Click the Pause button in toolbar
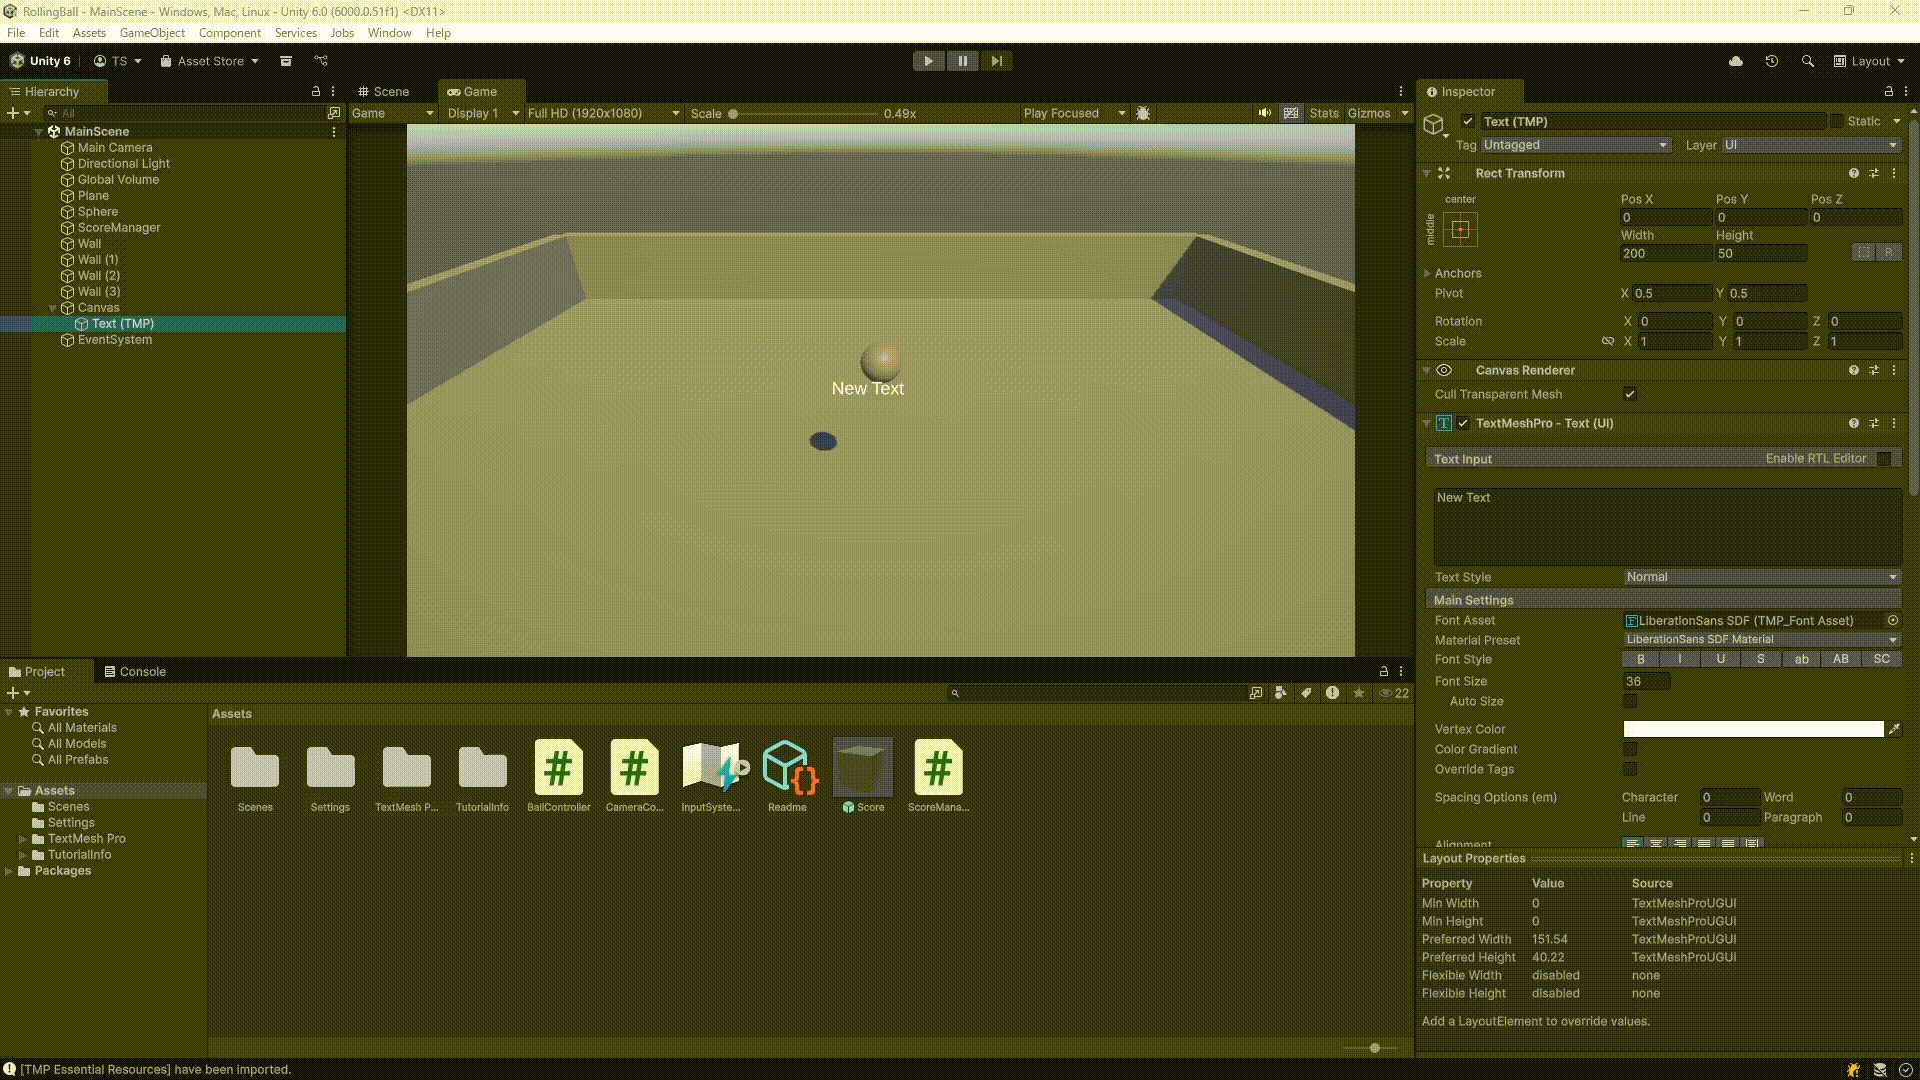Image resolution: width=1920 pixels, height=1080 pixels. point(962,61)
